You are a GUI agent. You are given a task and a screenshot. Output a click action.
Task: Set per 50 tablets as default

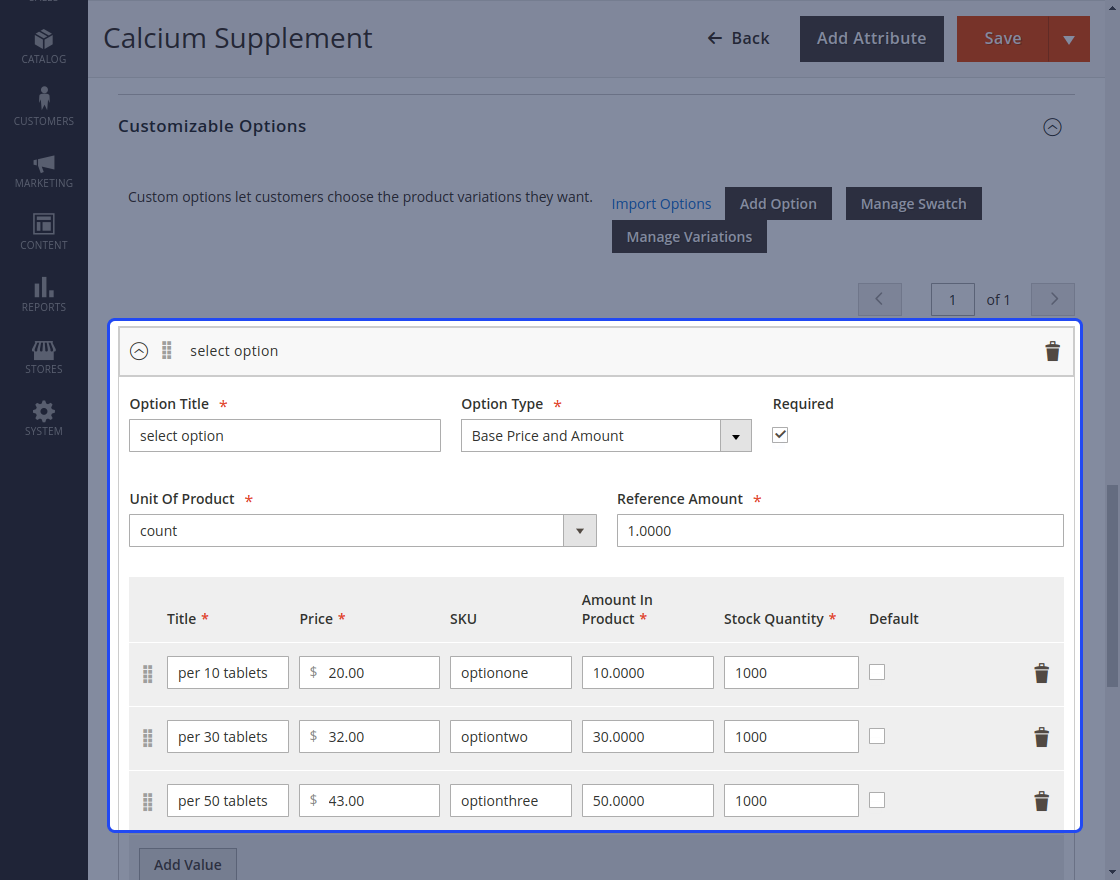(877, 800)
